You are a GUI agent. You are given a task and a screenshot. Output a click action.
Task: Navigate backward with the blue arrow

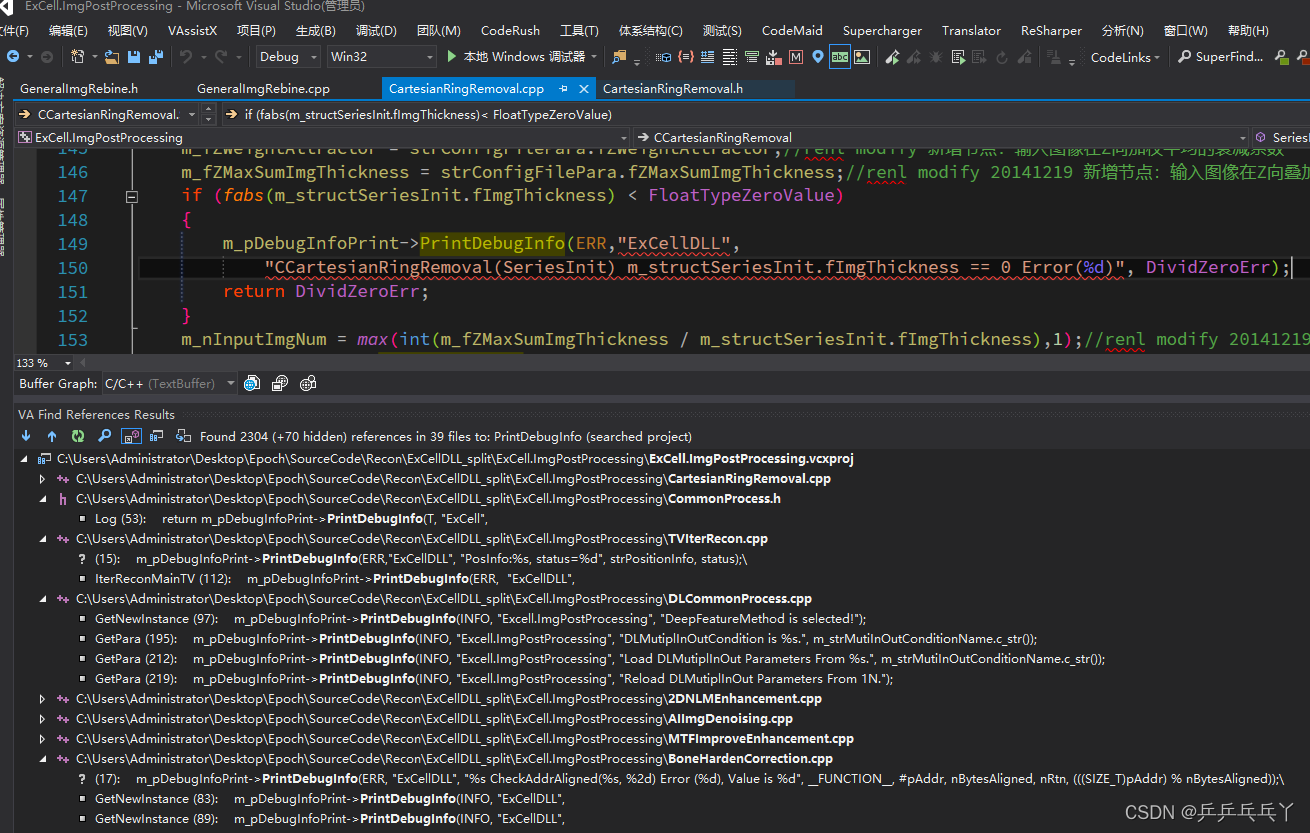click(x=13, y=57)
